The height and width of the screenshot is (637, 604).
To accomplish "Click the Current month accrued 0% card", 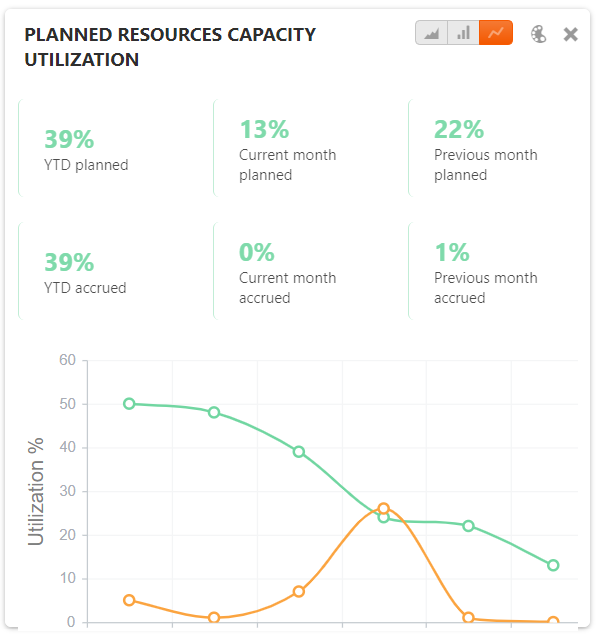I will click(310, 271).
